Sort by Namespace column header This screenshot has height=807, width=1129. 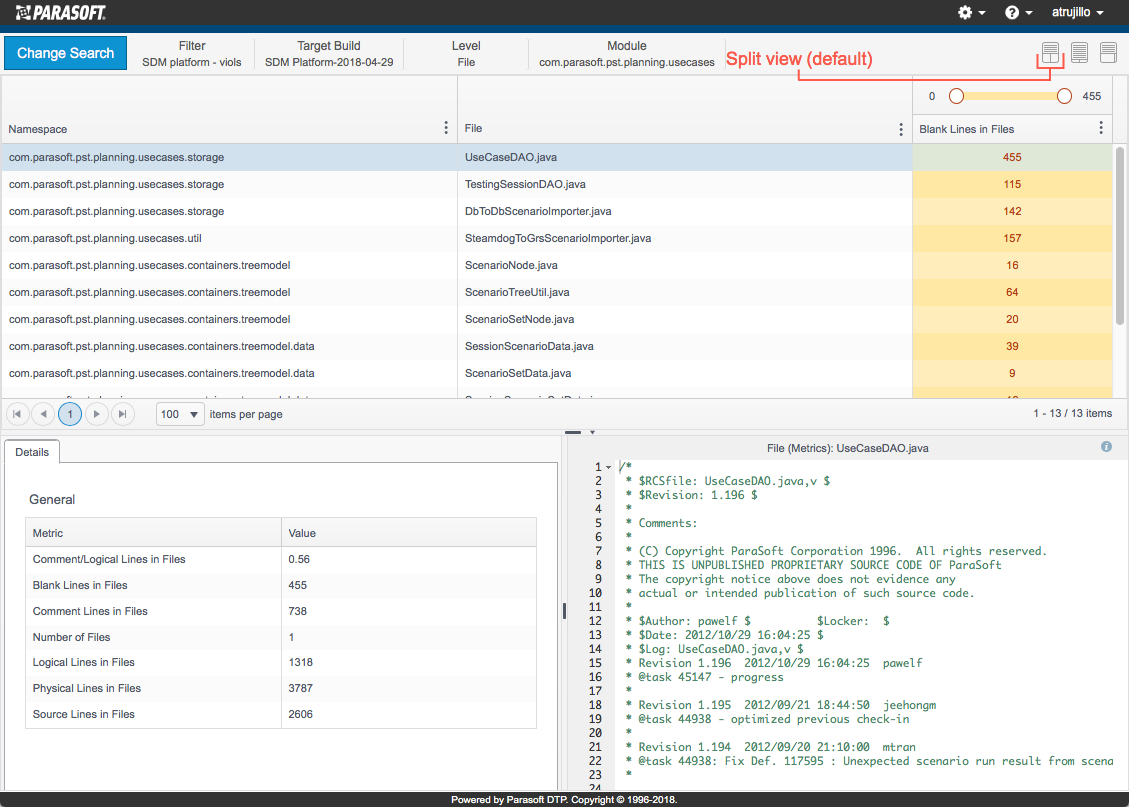point(37,129)
